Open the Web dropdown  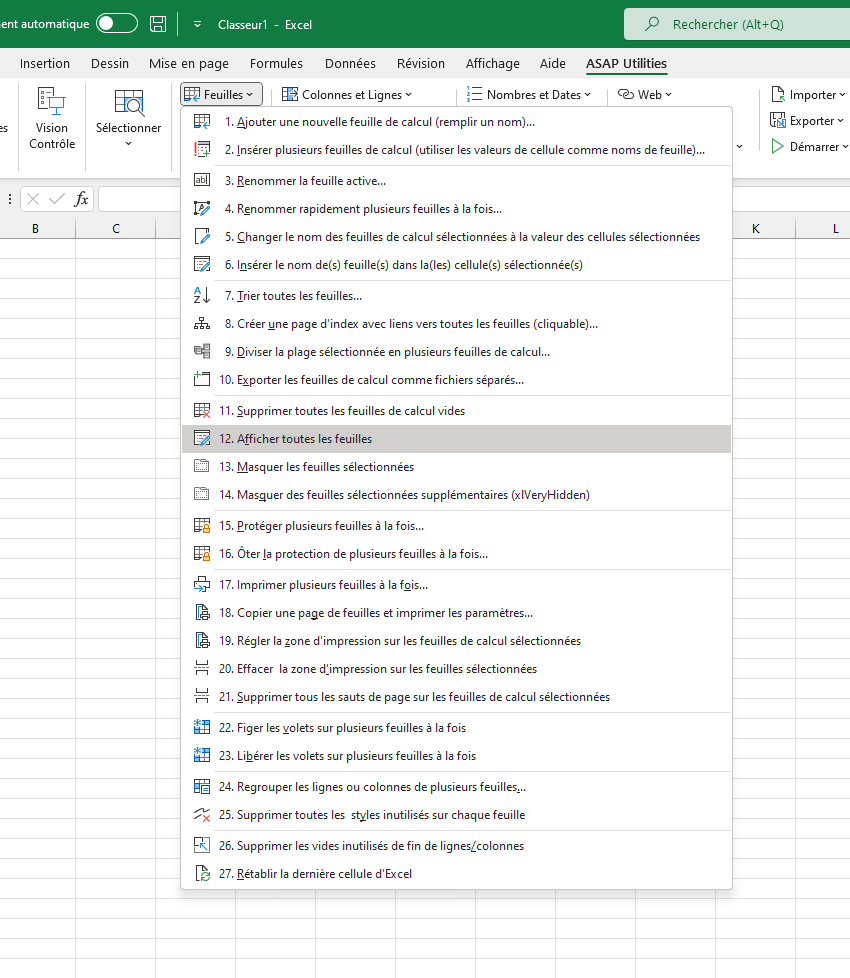(x=645, y=95)
